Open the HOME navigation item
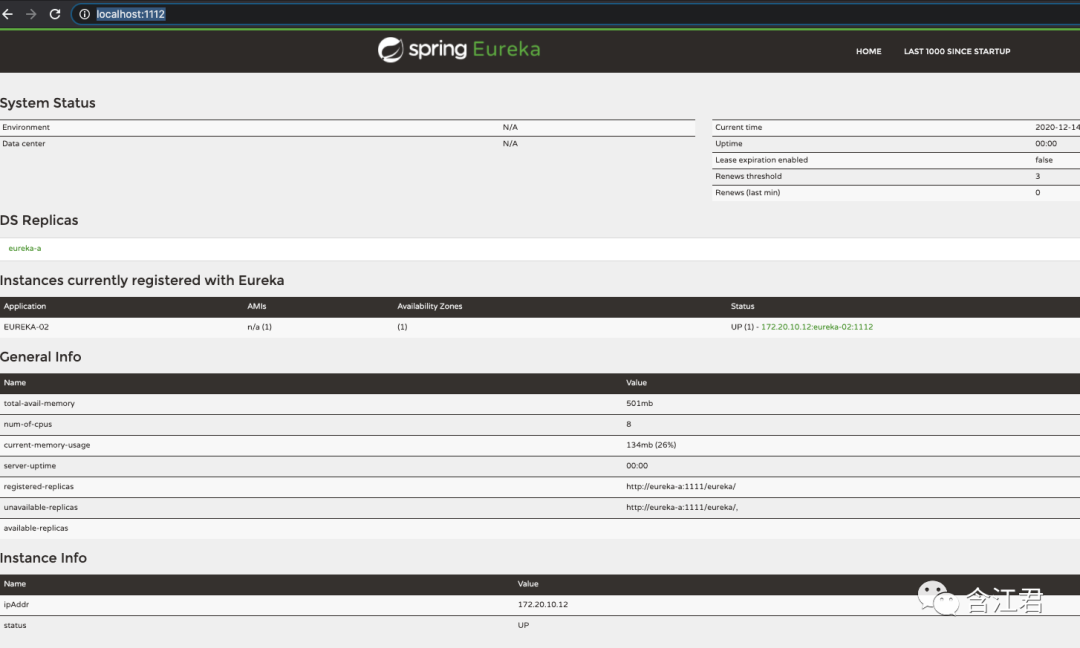The width and height of the screenshot is (1080, 648). click(869, 51)
